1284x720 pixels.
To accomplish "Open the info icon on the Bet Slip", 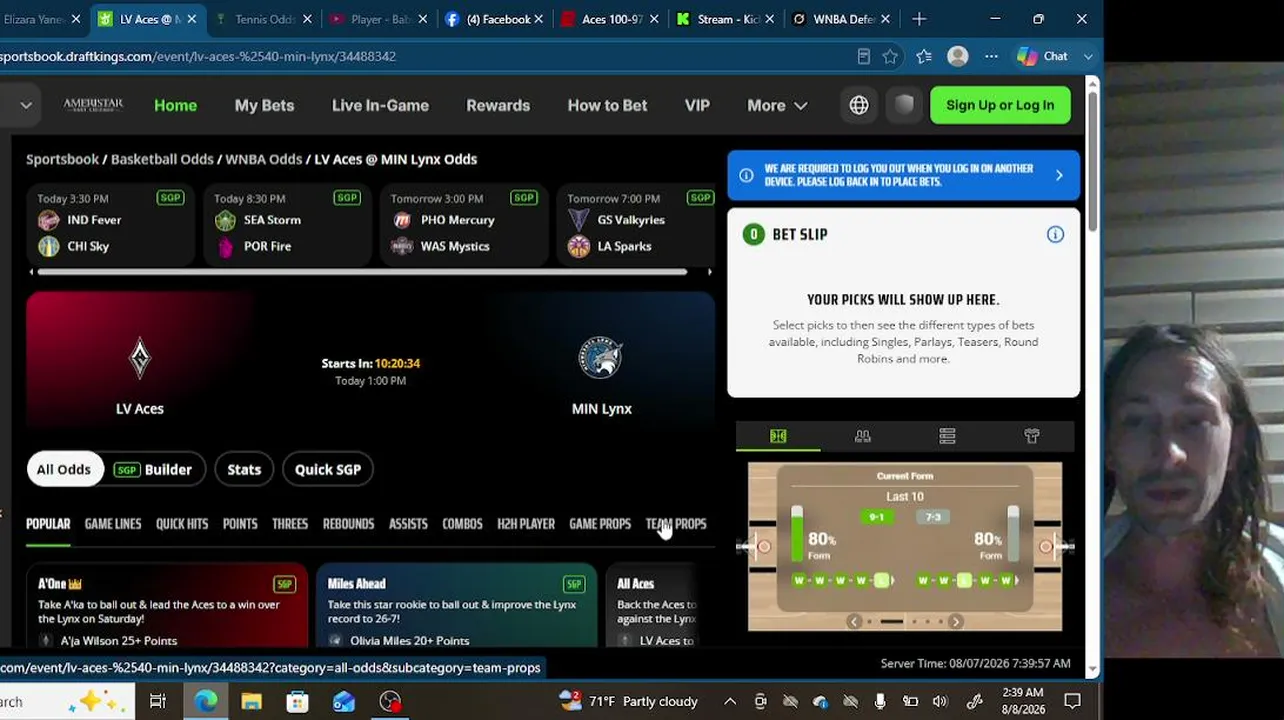I will click(1055, 234).
